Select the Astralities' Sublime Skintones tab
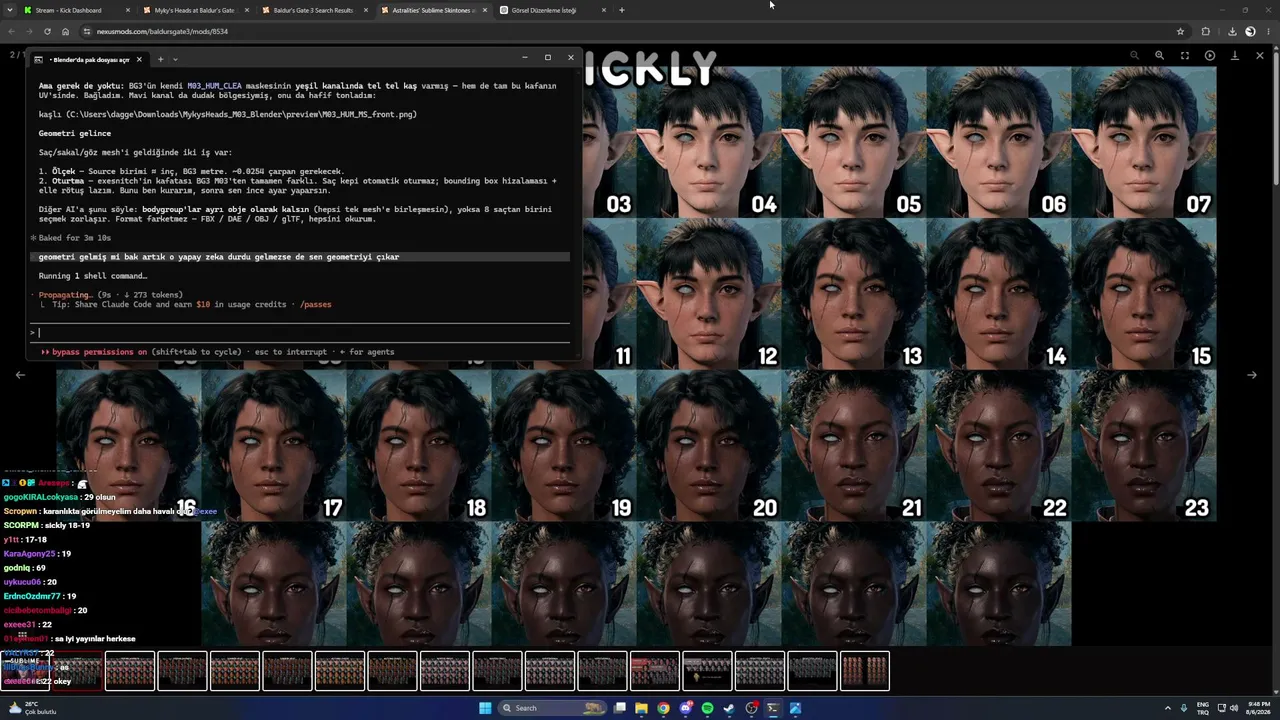The height and width of the screenshot is (720, 1280). pyautogui.click(x=434, y=10)
